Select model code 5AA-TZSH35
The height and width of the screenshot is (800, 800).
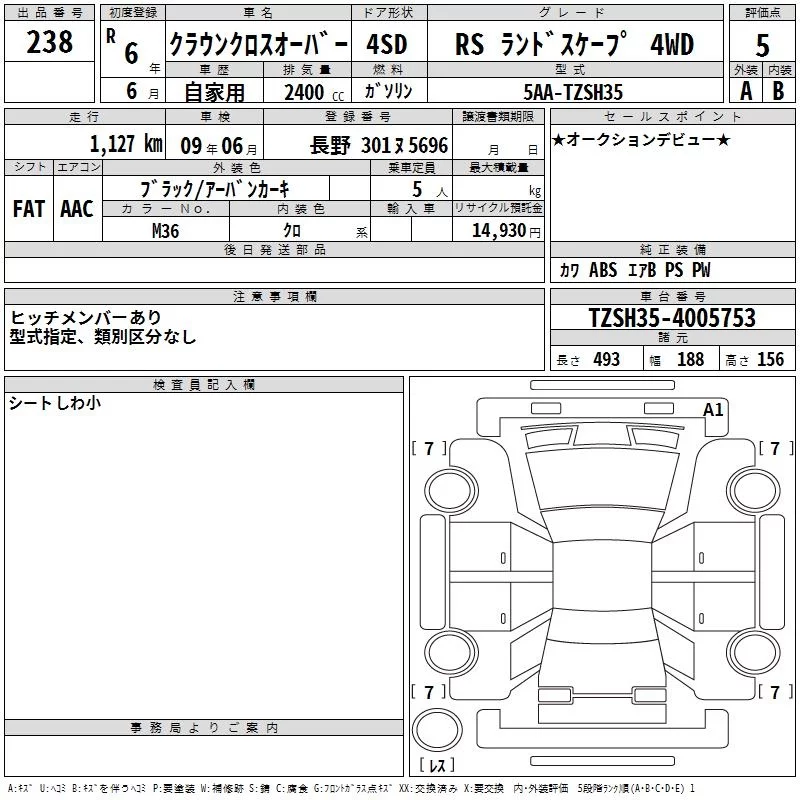573,92
